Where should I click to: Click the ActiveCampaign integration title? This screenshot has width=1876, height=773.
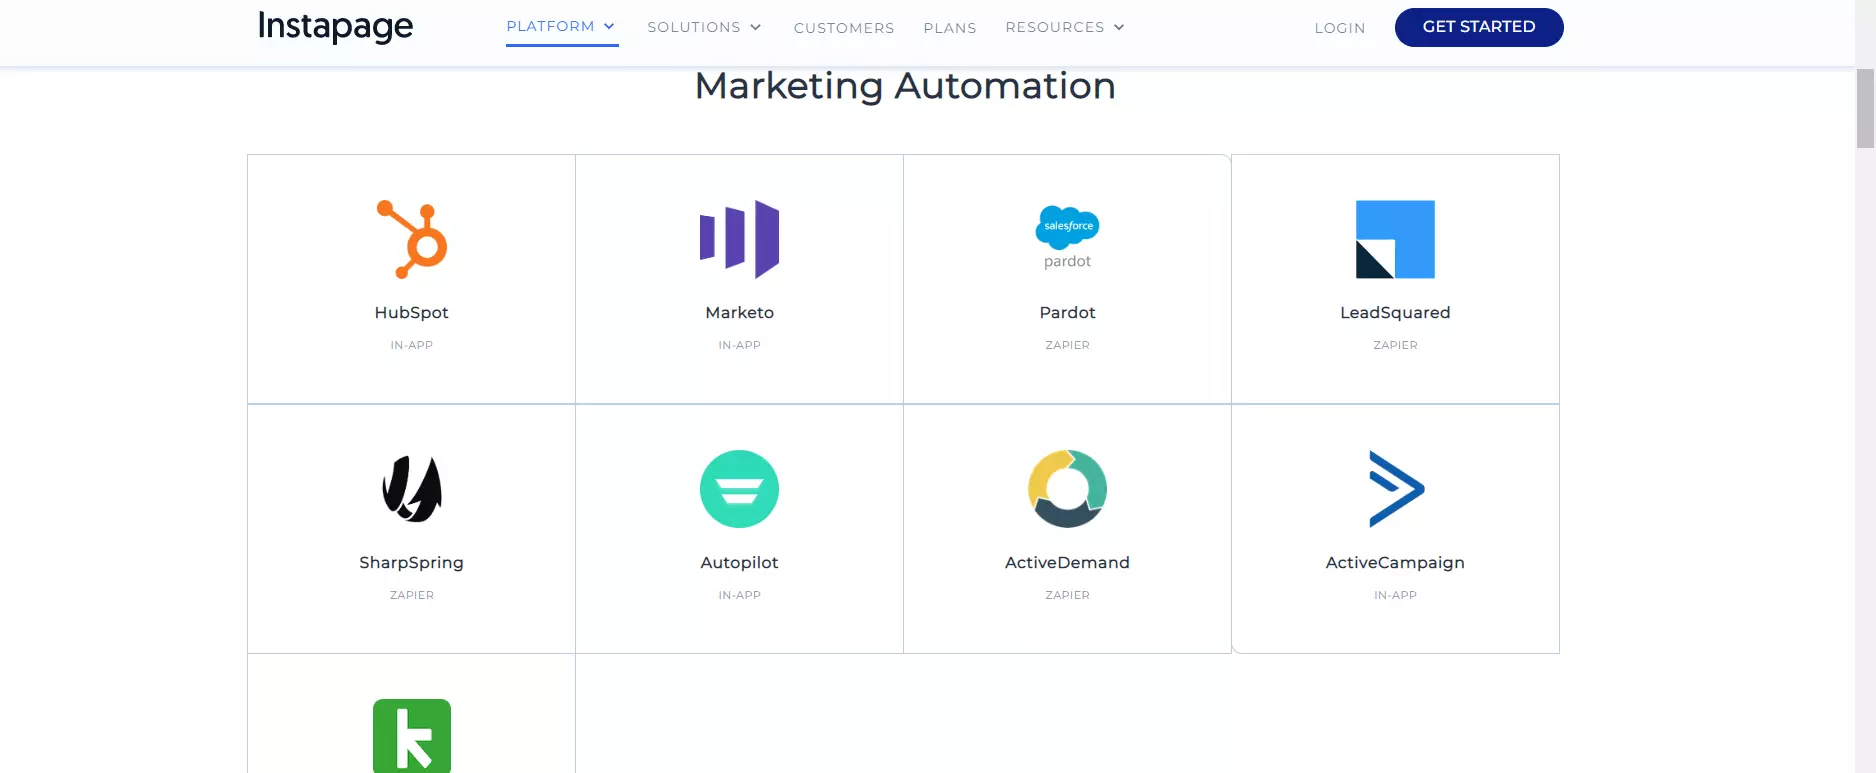pos(1395,563)
